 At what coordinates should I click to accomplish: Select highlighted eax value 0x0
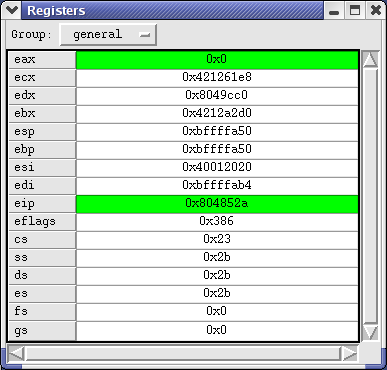tap(217, 60)
